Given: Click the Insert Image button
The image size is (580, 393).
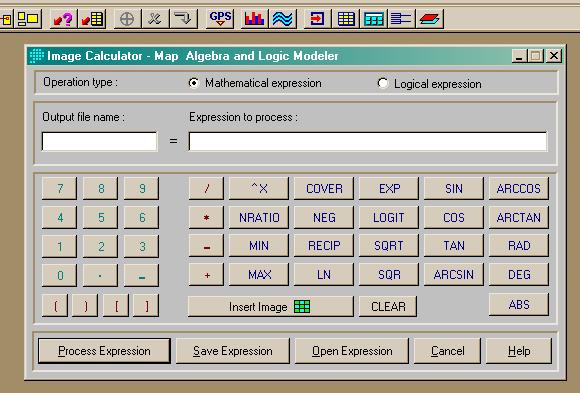Looking at the screenshot, I should tap(270, 306).
